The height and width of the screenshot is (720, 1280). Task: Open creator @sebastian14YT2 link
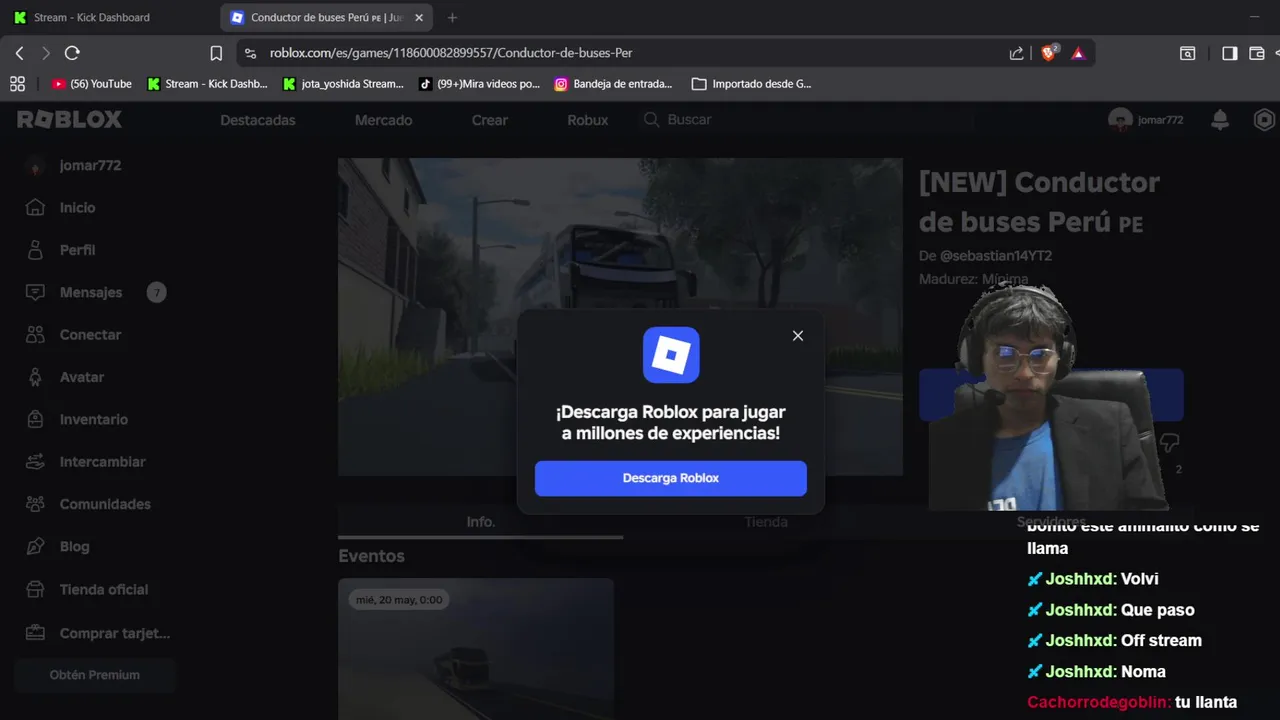pos(996,256)
